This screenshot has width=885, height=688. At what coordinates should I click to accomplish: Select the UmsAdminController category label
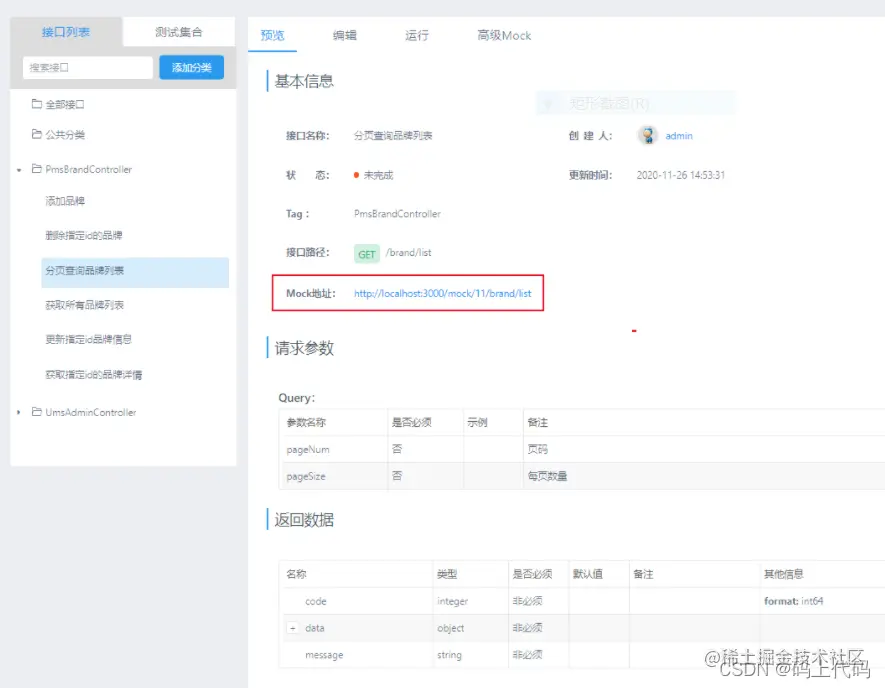point(91,413)
